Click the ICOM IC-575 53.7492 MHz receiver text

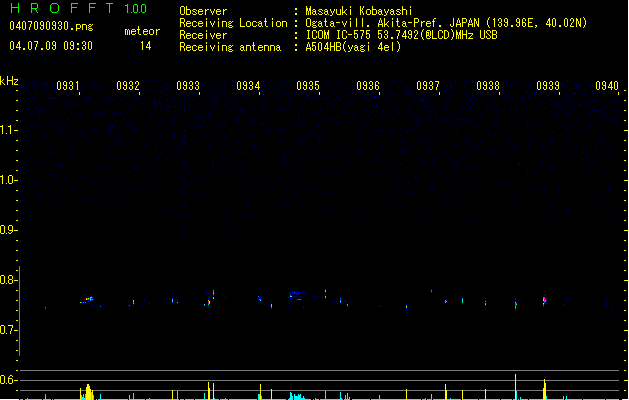[402, 35]
